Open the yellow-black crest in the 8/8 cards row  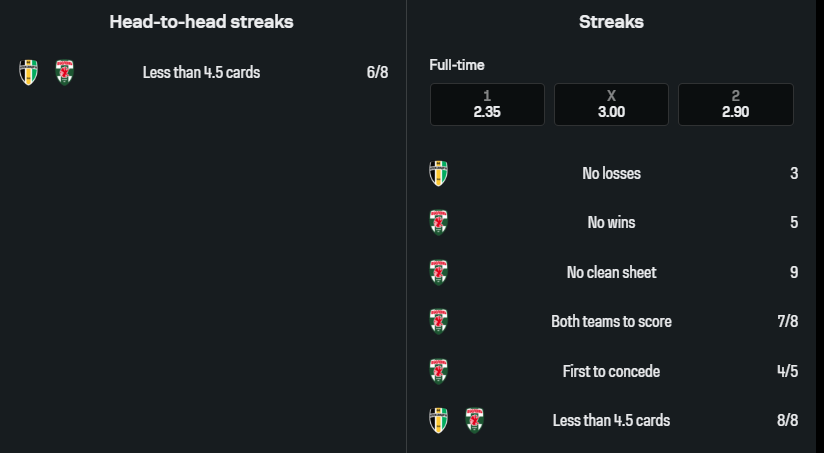(x=438, y=420)
